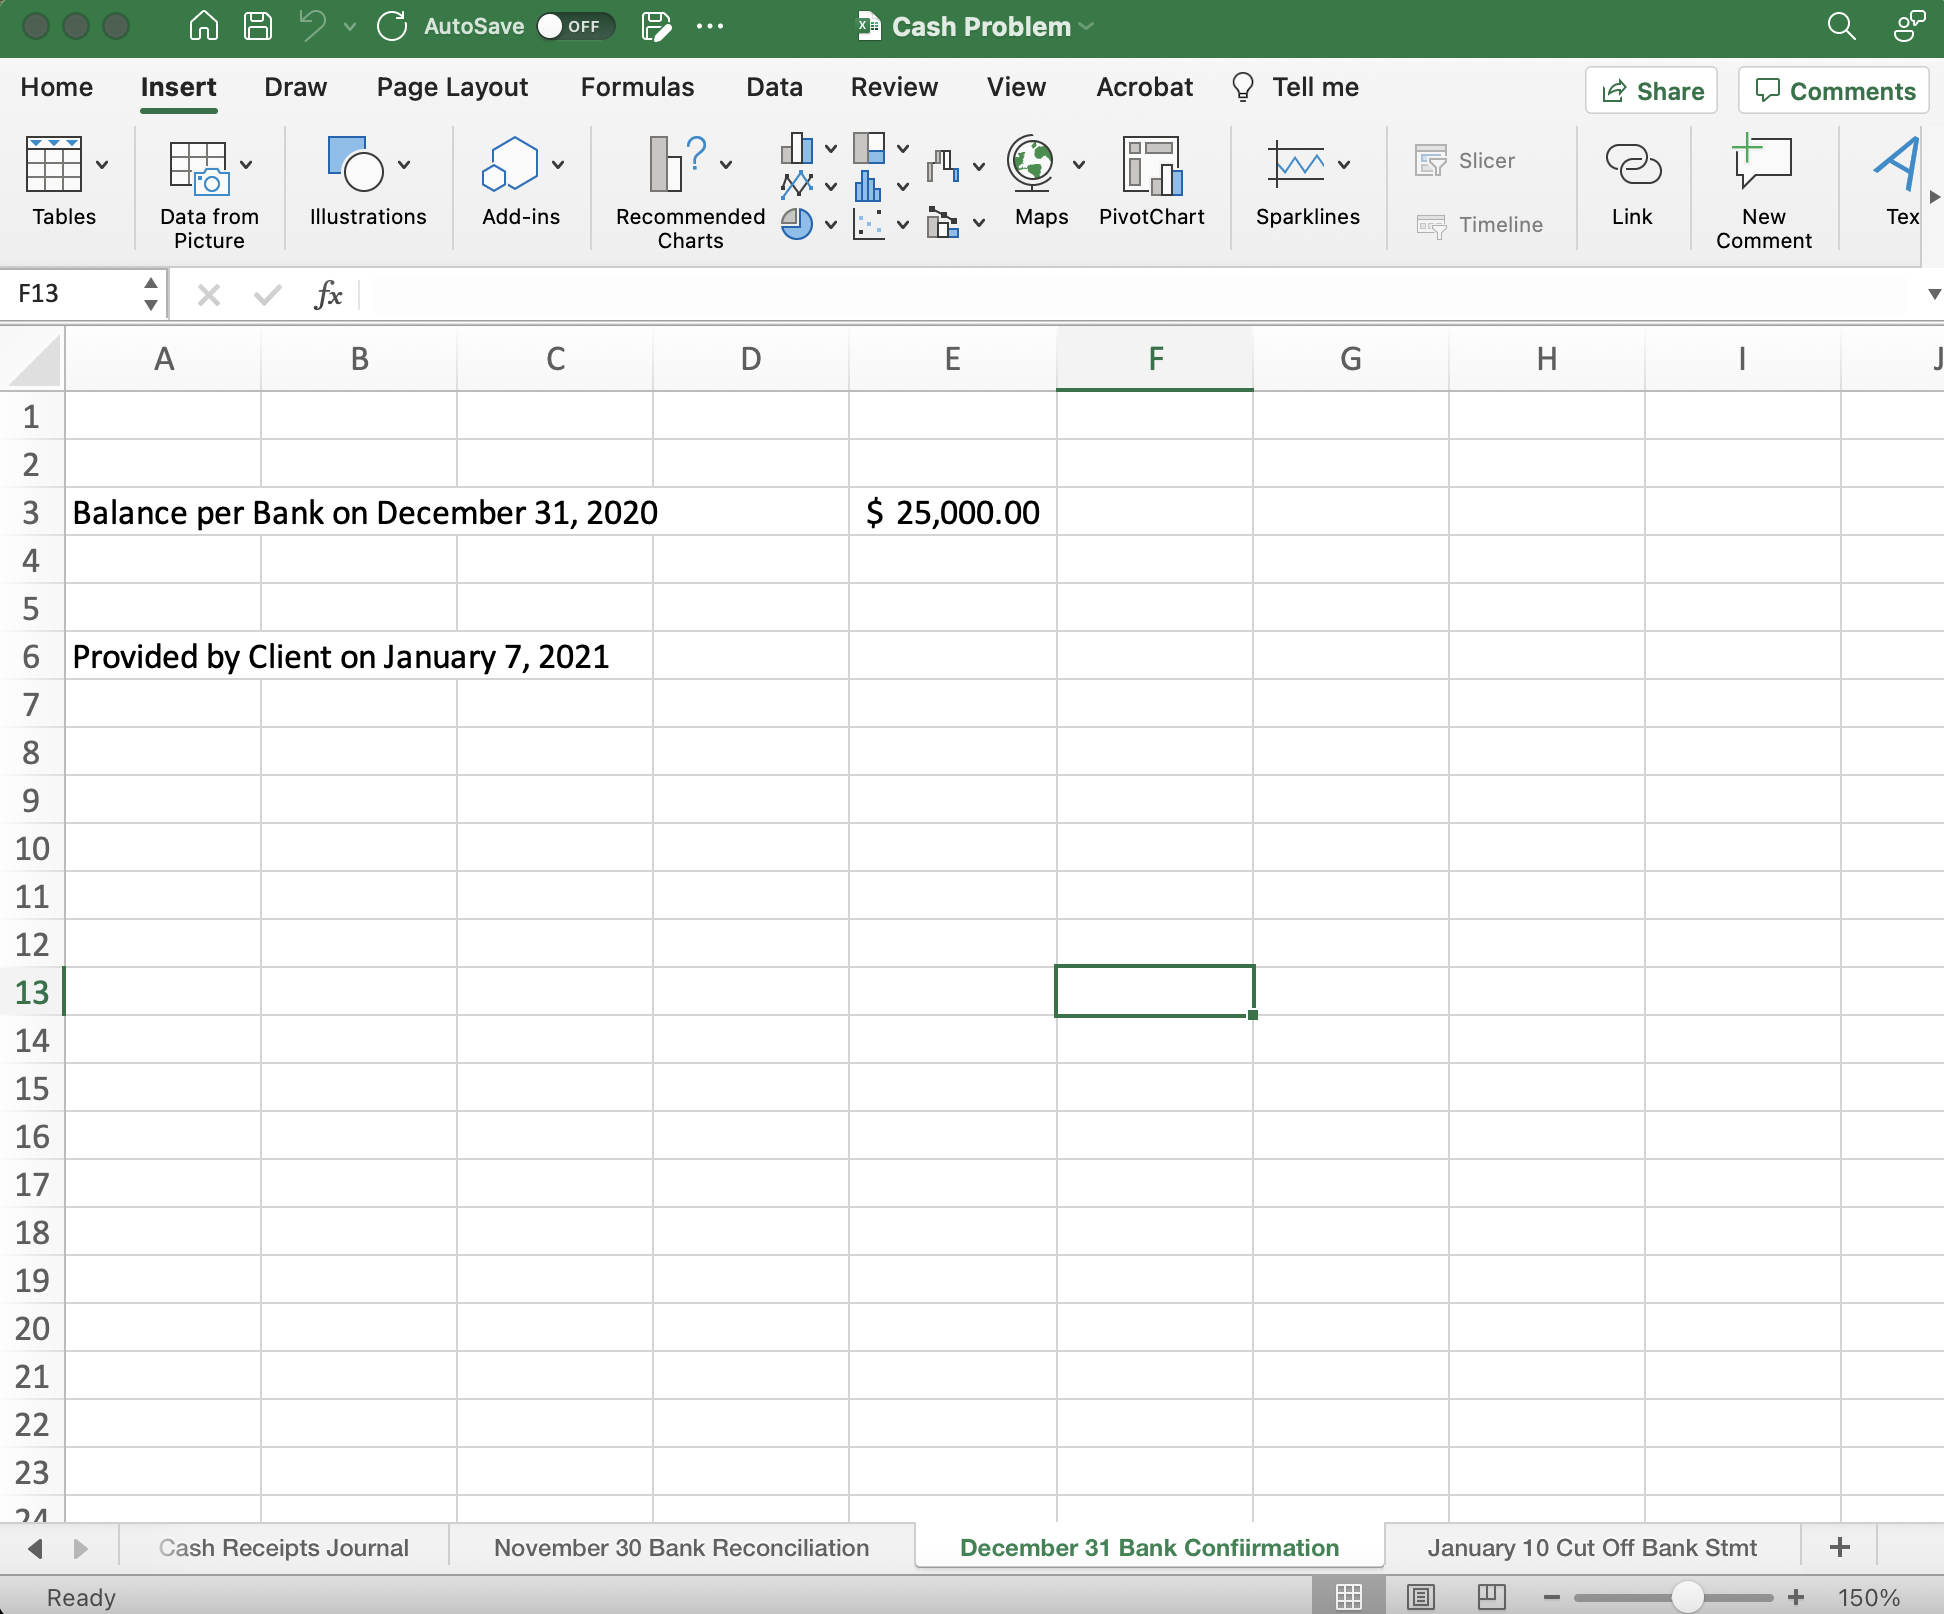The image size is (1944, 1614).
Task: Toggle the AutoSave switch
Action: 574,26
